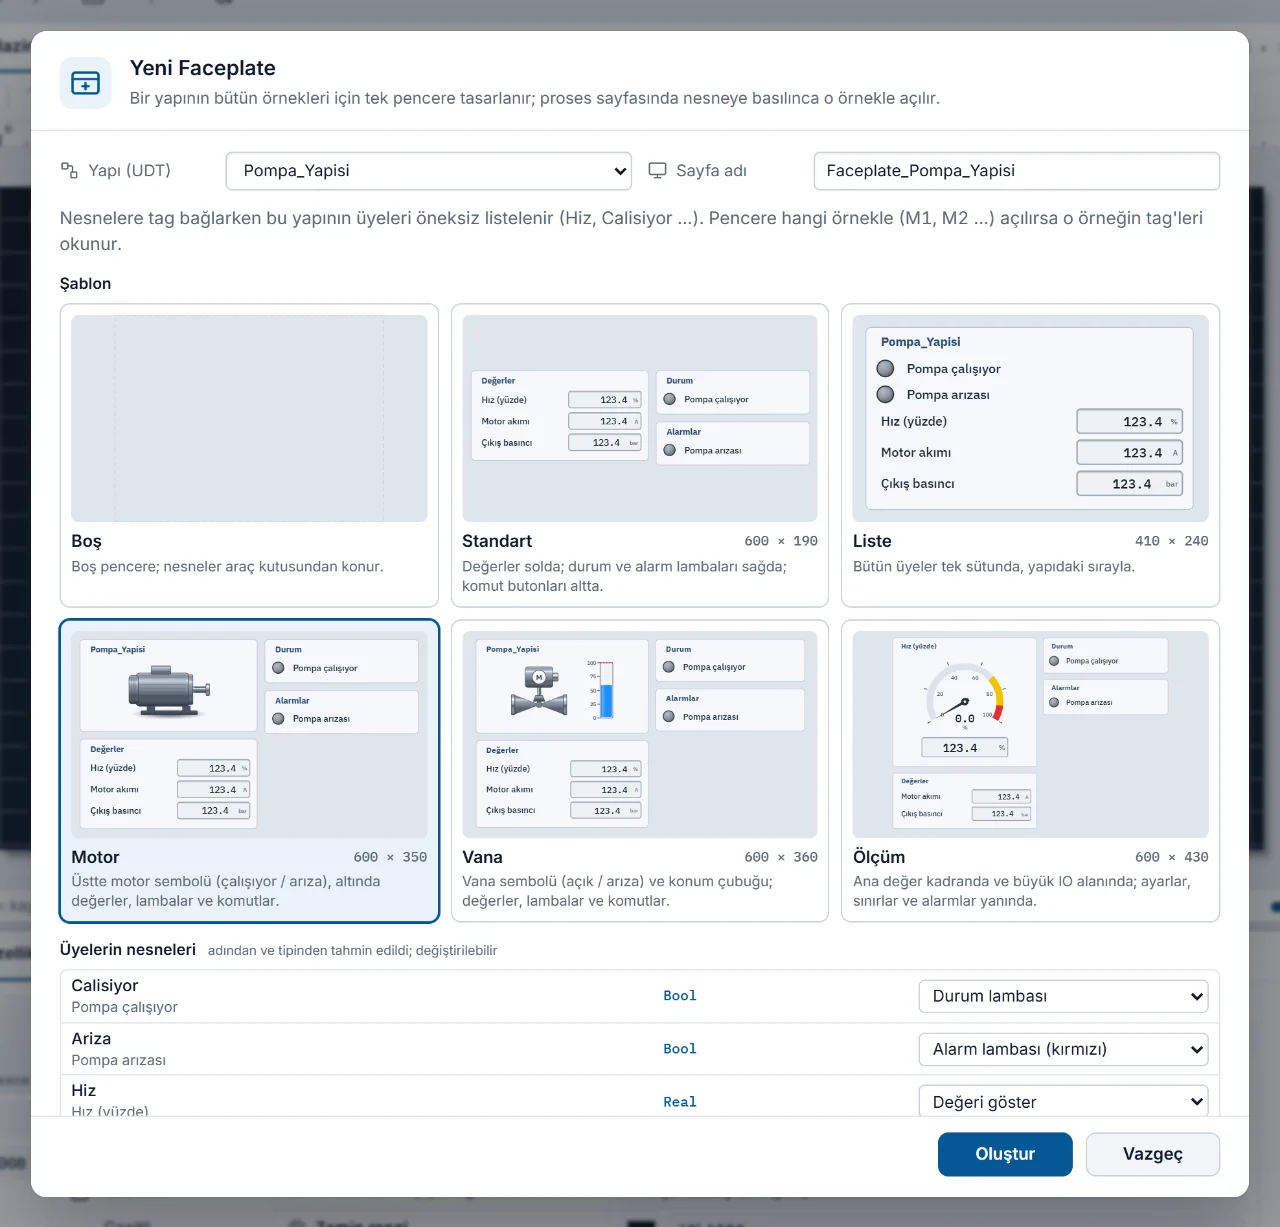The image size is (1280, 1227).
Task: Click the structure icon beside Yapı (UDT)
Action: (69, 170)
